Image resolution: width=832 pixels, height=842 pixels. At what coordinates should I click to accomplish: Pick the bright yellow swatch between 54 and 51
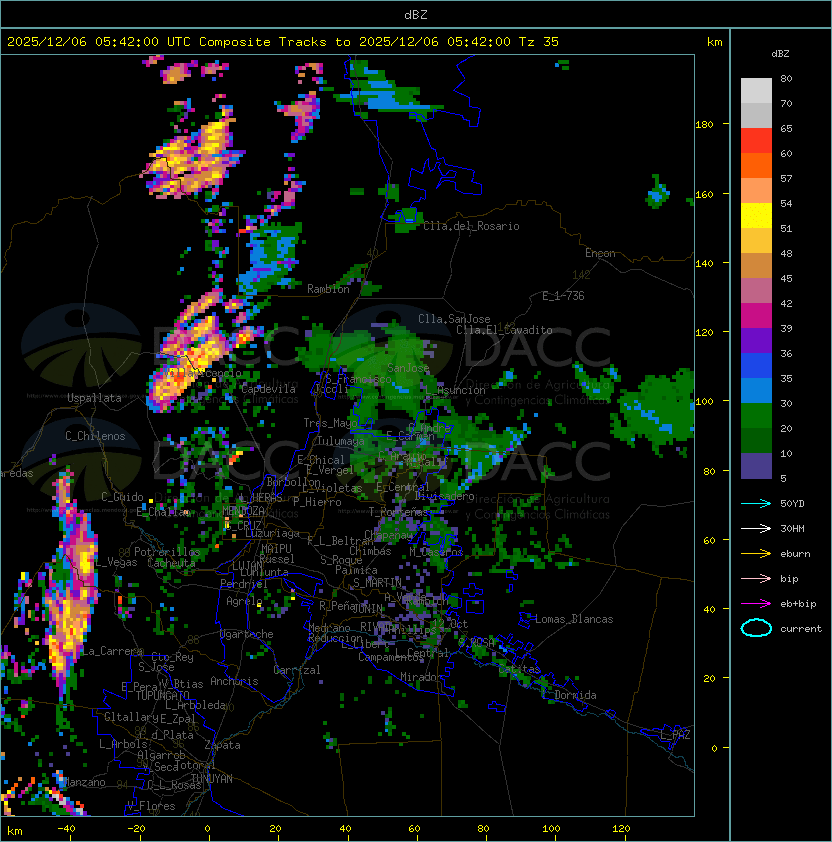pyautogui.click(x=756, y=215)
